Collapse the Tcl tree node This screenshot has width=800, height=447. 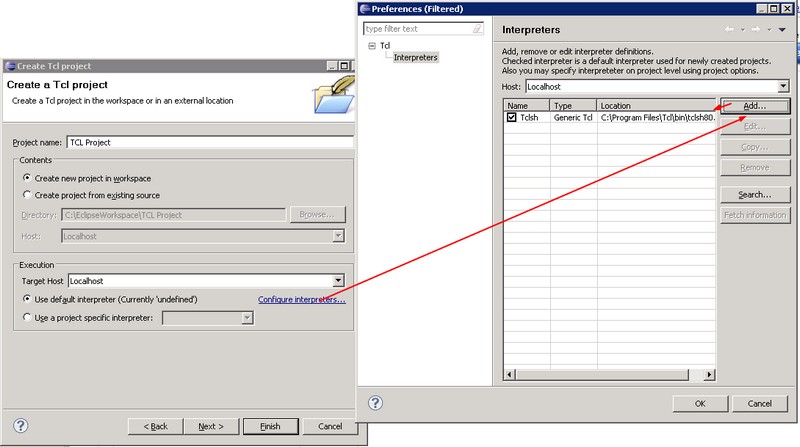(372, 46)
